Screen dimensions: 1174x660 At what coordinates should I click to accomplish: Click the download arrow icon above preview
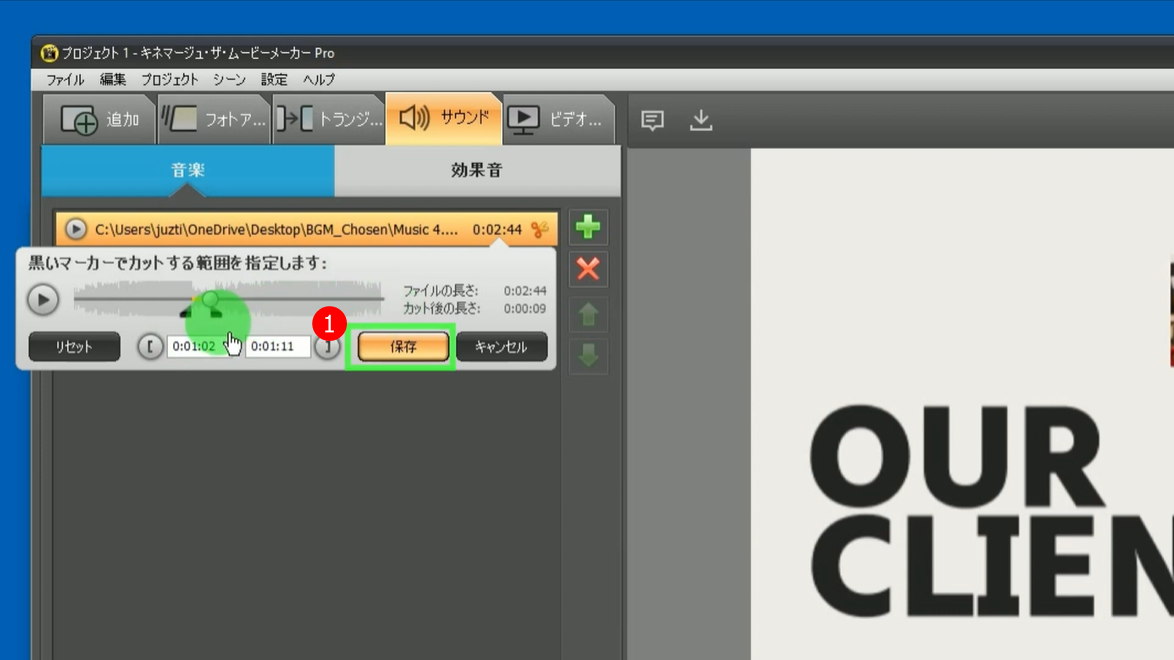(701, 121)
